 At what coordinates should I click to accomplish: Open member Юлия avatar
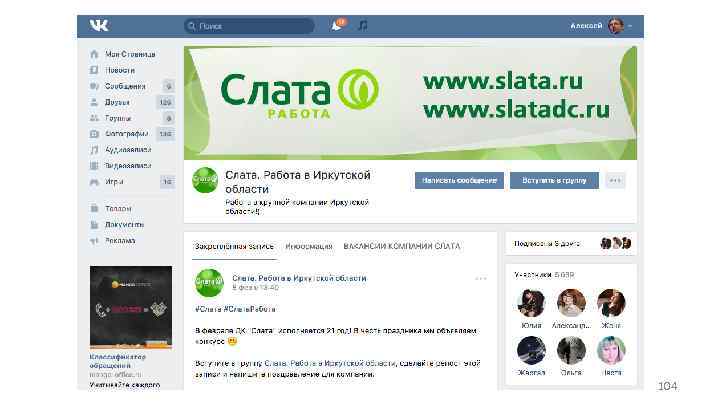[x=531, y=303]
